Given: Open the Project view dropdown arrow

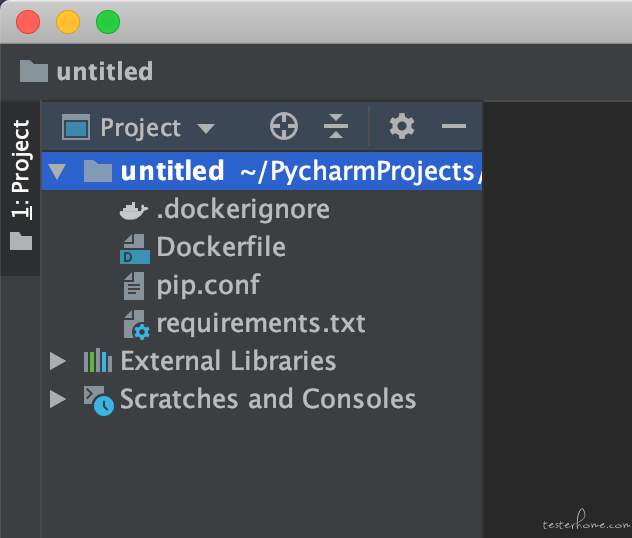Looking at the screenshot, I should (x=206, y=129).
